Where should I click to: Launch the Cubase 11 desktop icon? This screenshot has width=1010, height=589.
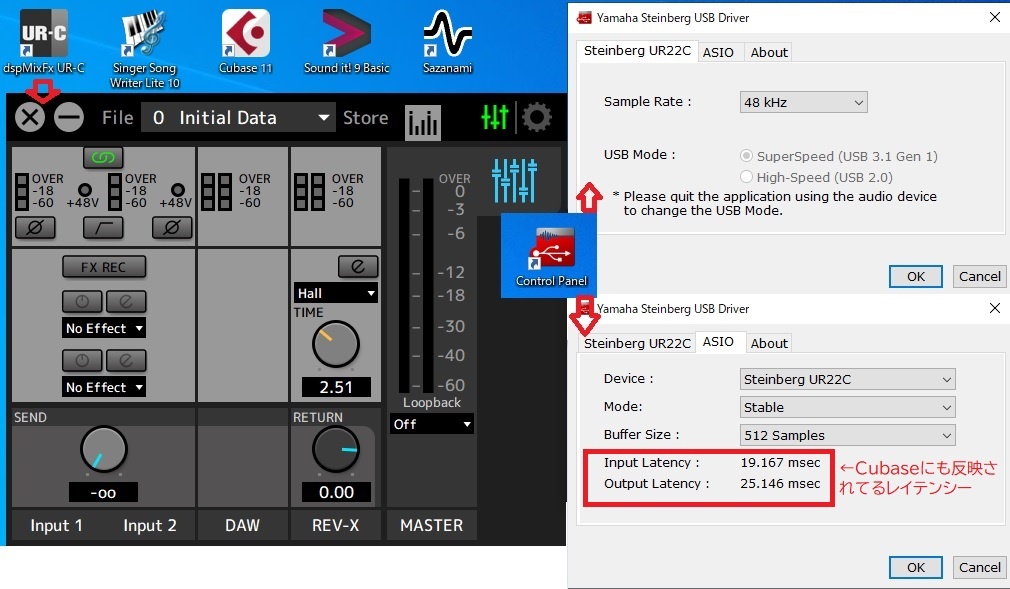pos(245,42)
